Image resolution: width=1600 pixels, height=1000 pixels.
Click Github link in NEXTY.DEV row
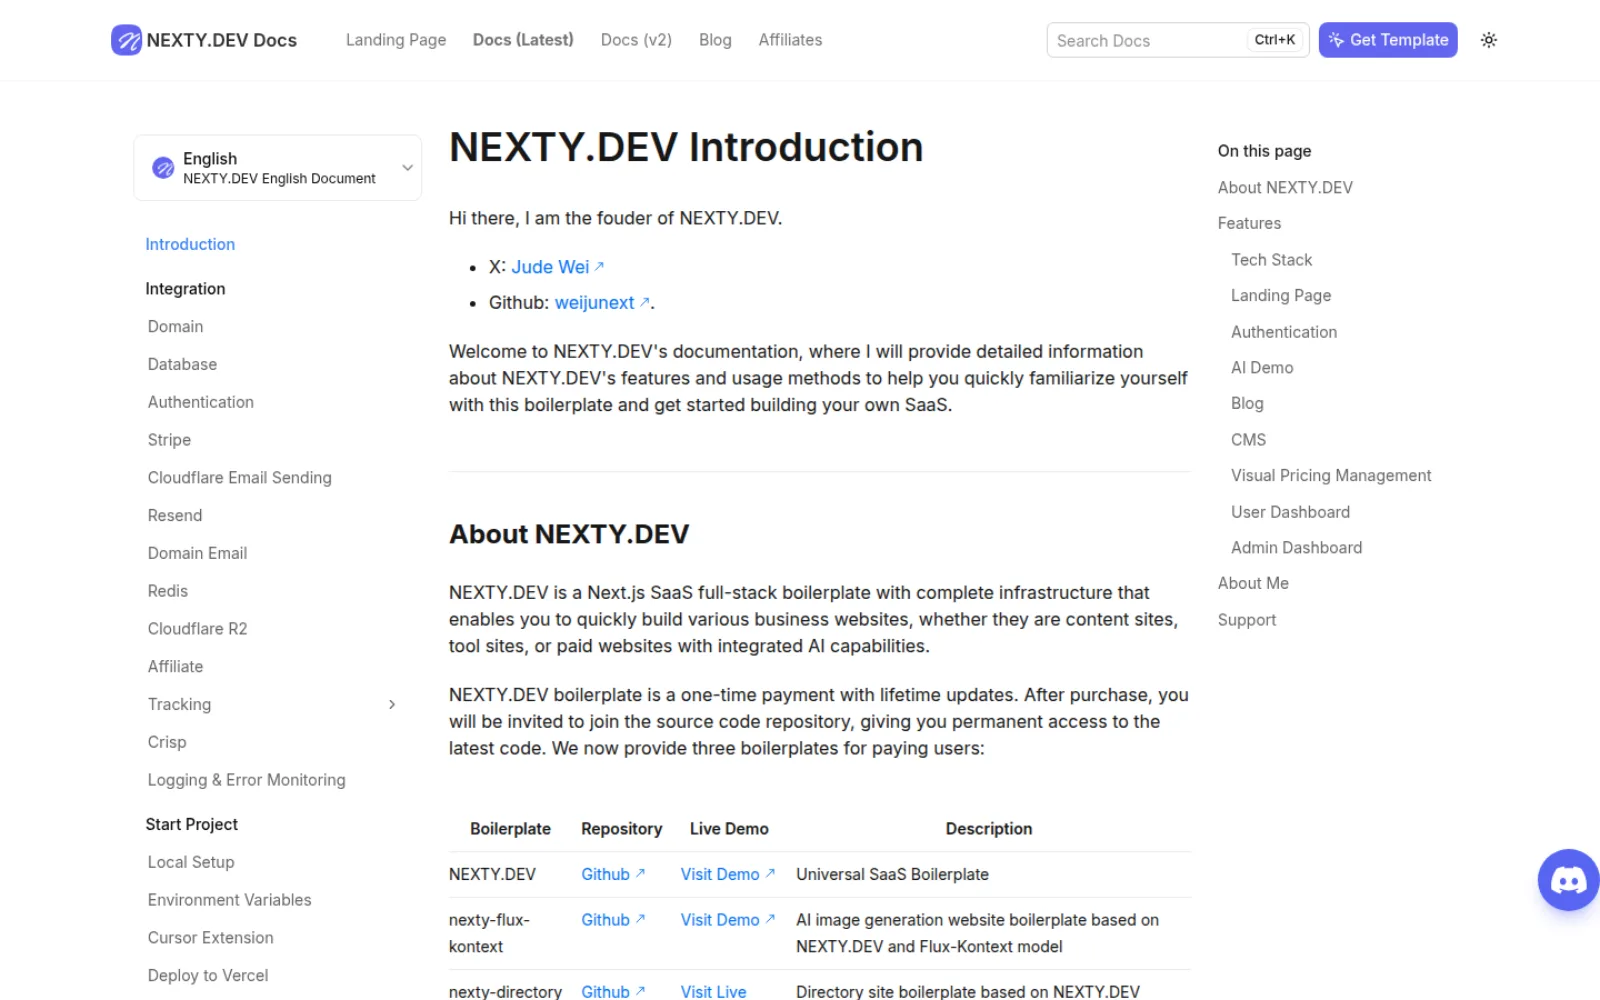click(613, 874)
